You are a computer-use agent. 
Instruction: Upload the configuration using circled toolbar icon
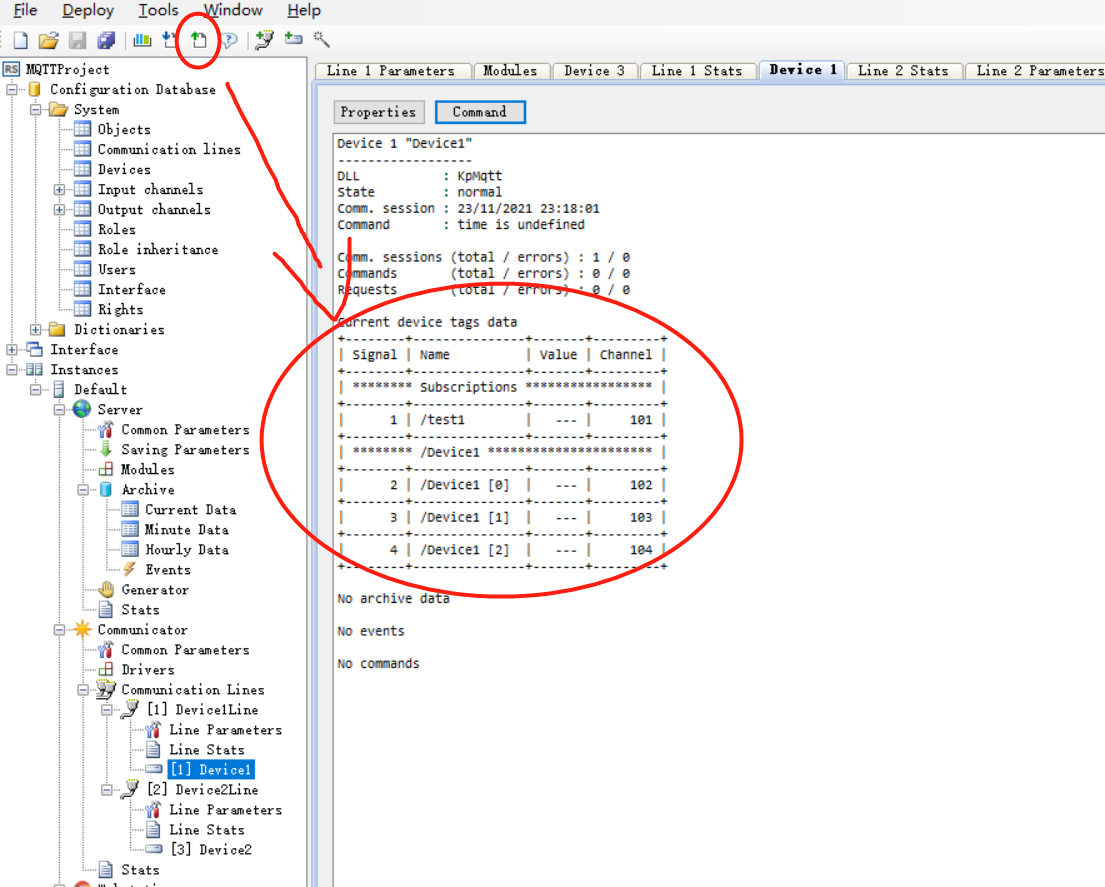199,39
